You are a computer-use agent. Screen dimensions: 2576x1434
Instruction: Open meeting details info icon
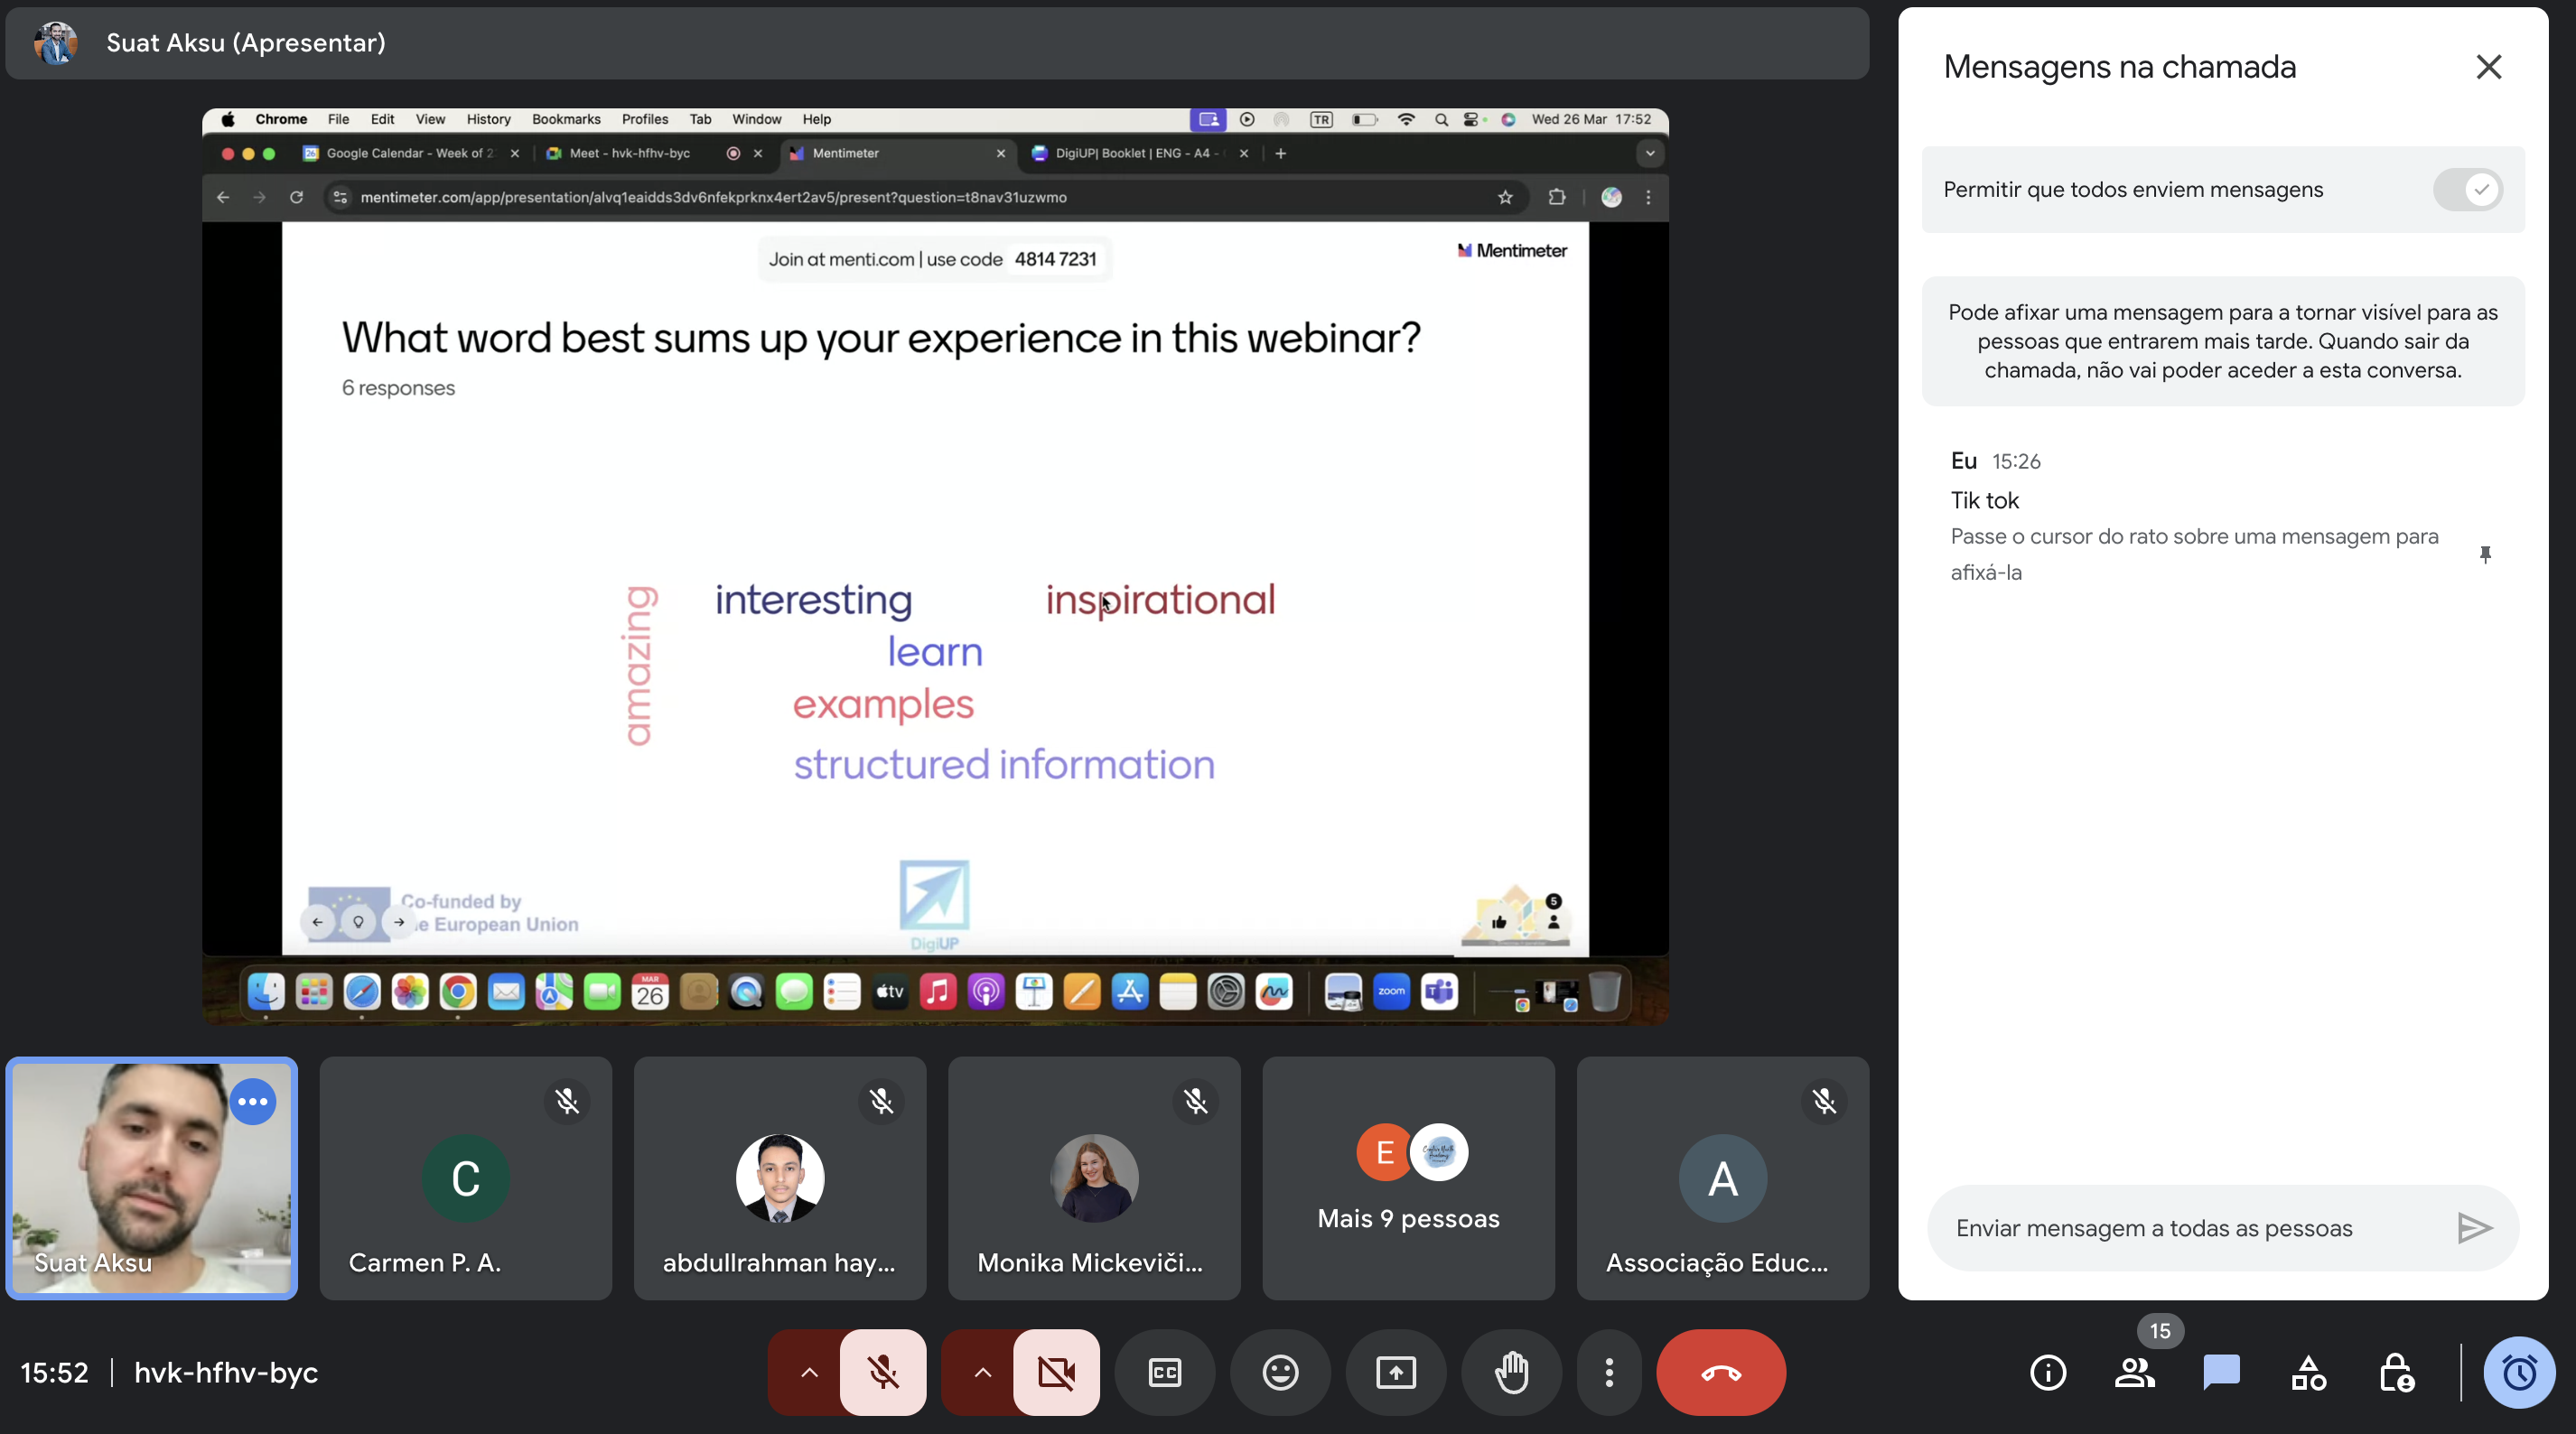pos(2047,1372)
